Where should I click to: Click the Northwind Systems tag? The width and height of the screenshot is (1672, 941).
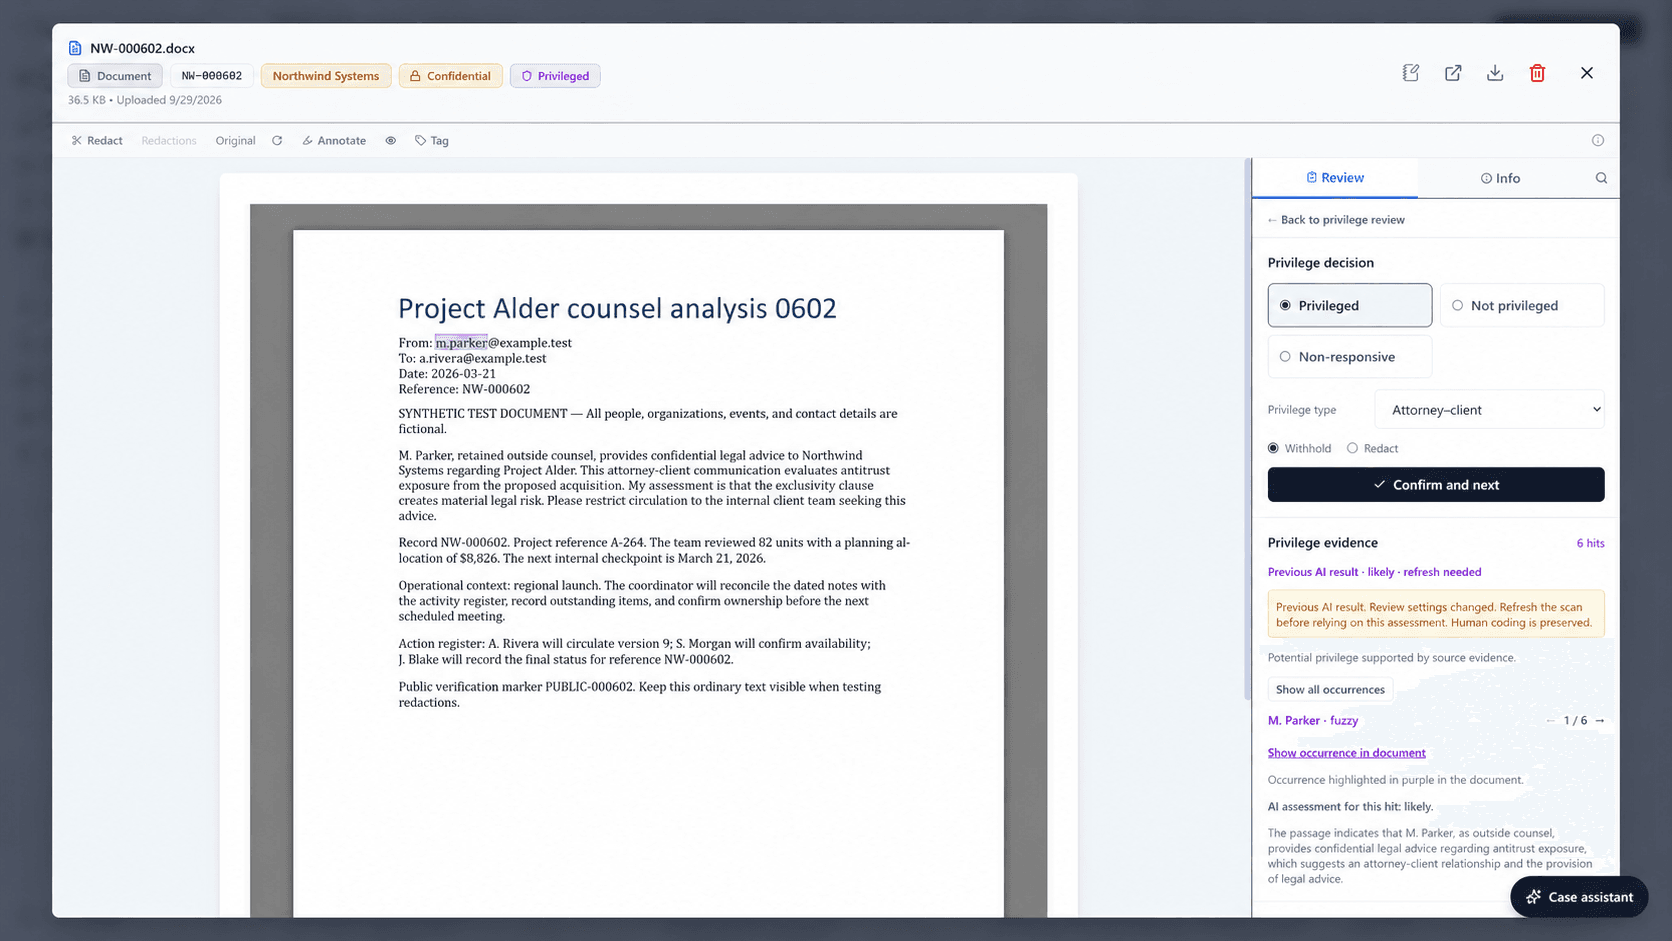326,76
